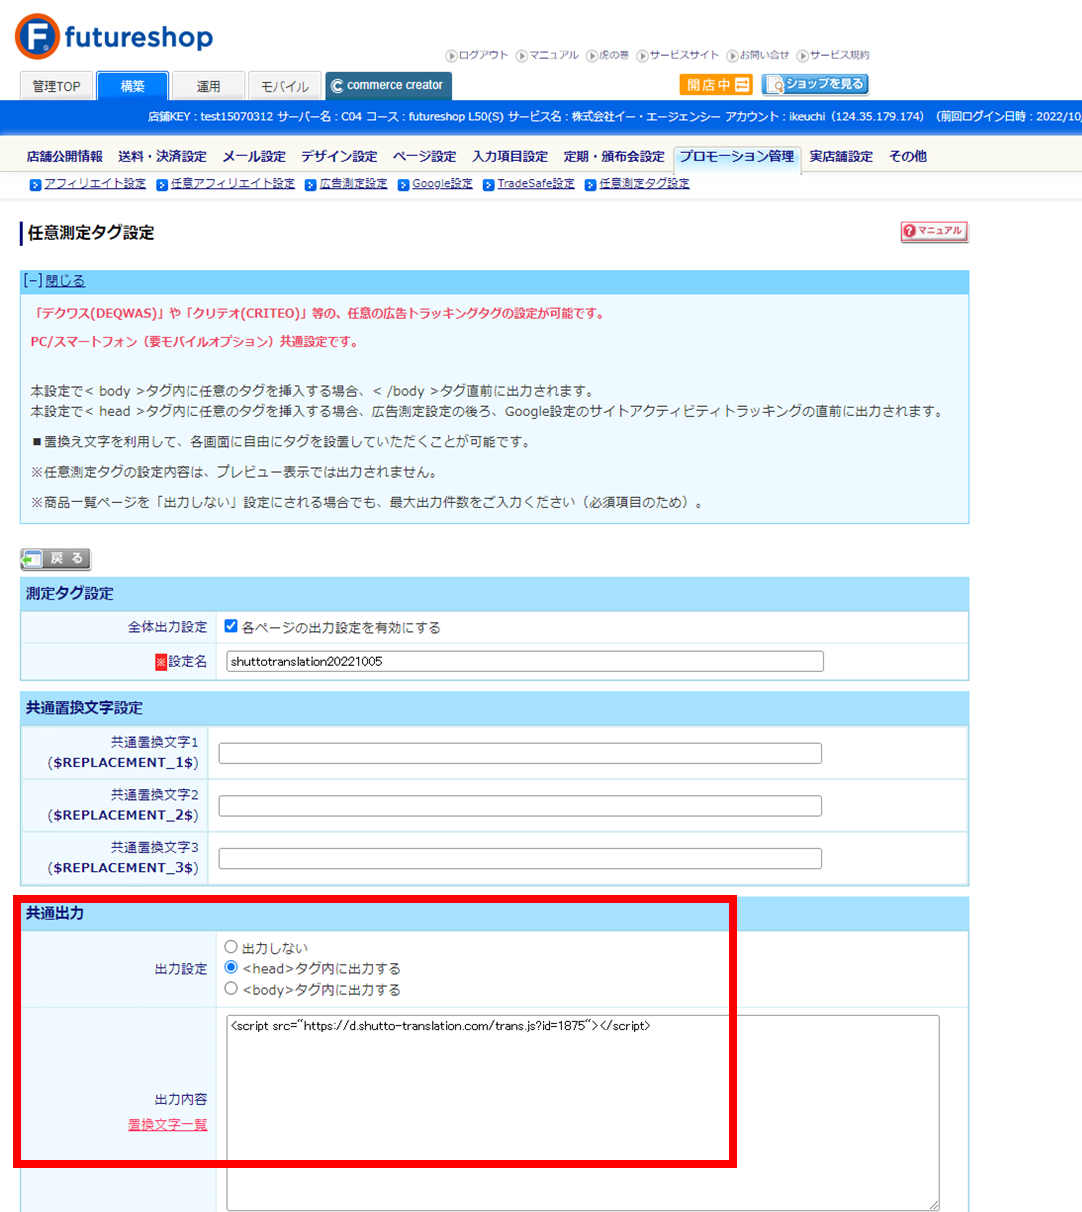Go to TradeSafe設定 submenu link

click(x=536, y=184)
